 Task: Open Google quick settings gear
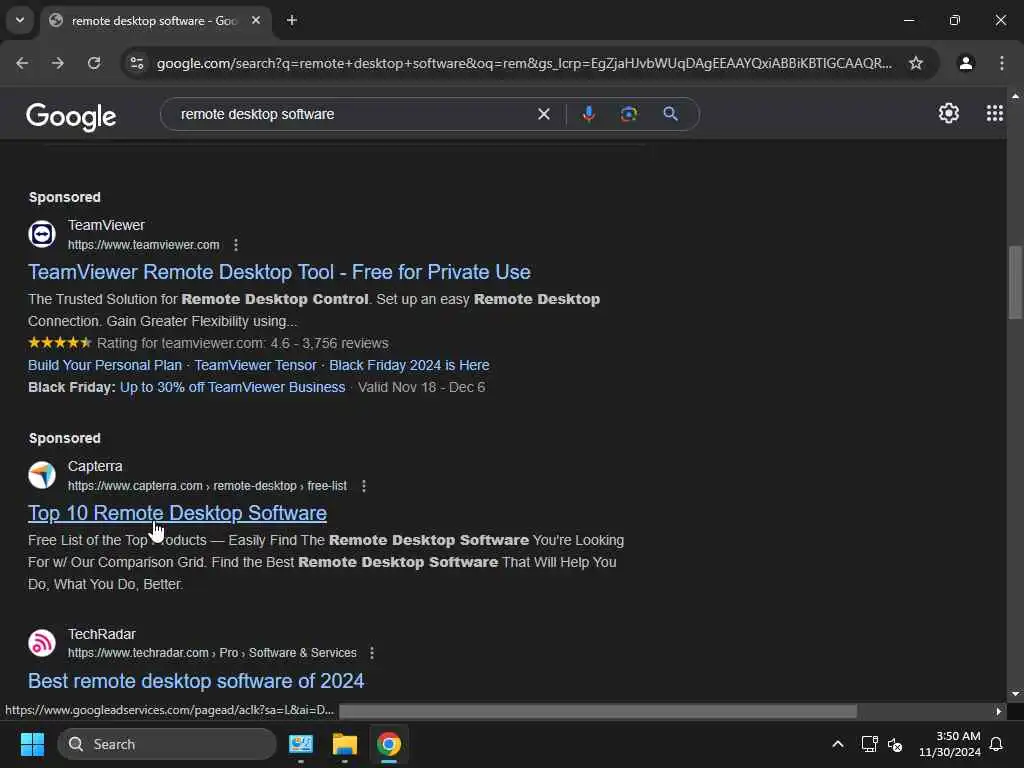948,114
